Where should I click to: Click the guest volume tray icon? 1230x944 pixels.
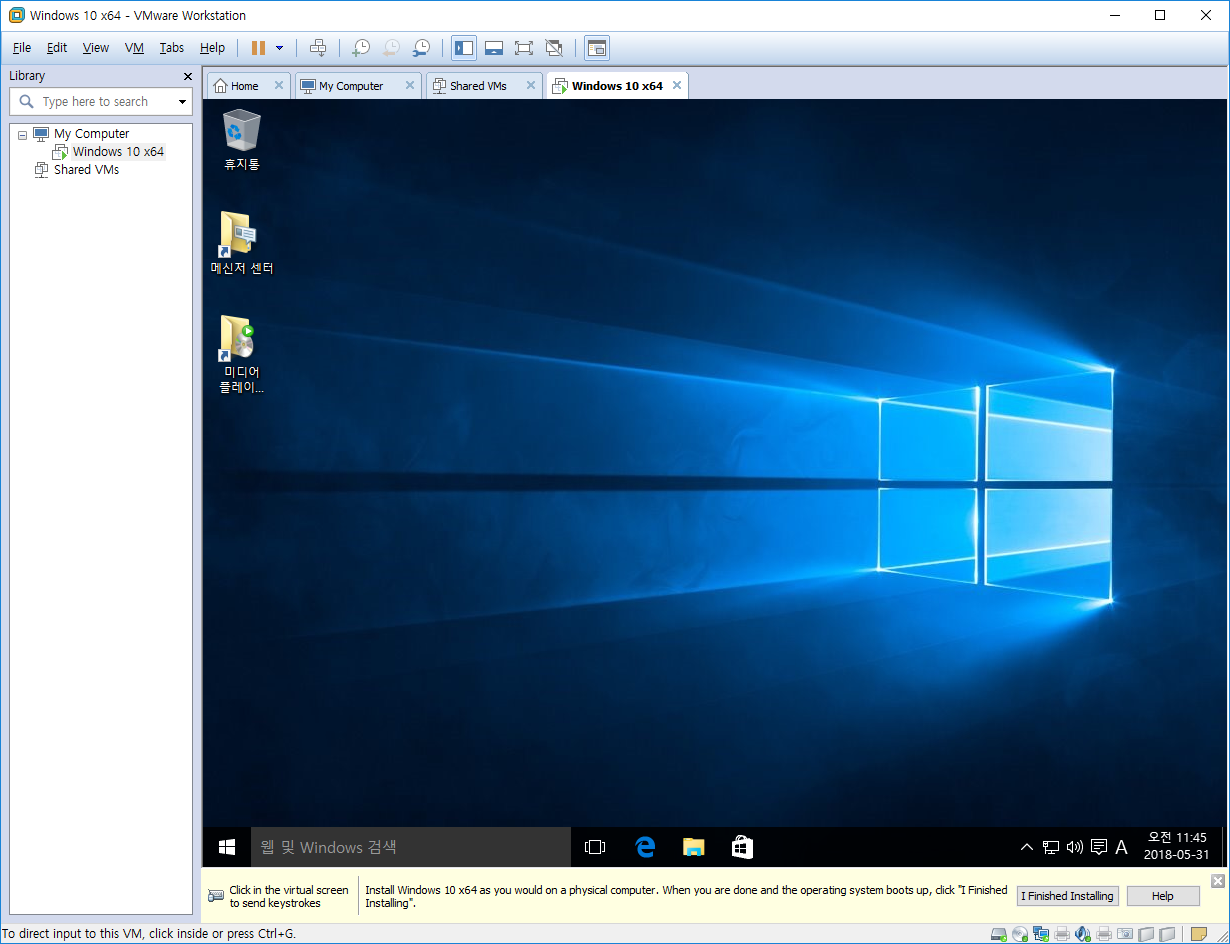click(x=1075, y=847)
